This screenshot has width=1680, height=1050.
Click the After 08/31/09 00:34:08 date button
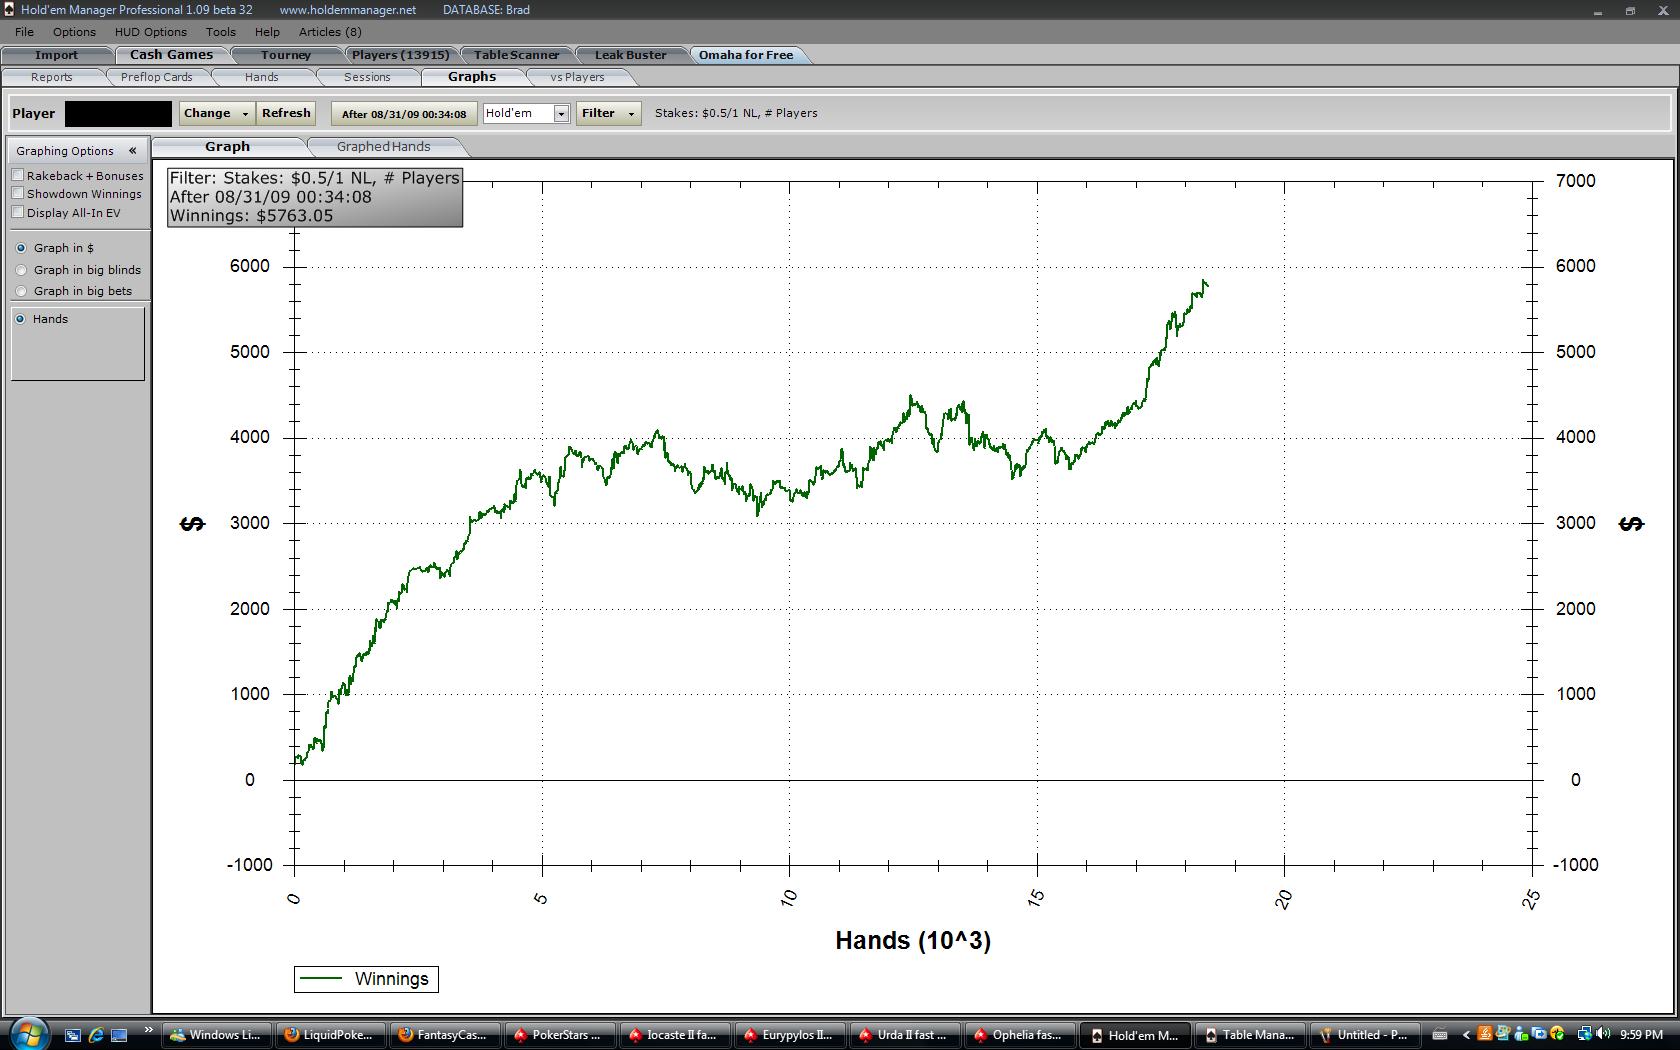(404, 113)
